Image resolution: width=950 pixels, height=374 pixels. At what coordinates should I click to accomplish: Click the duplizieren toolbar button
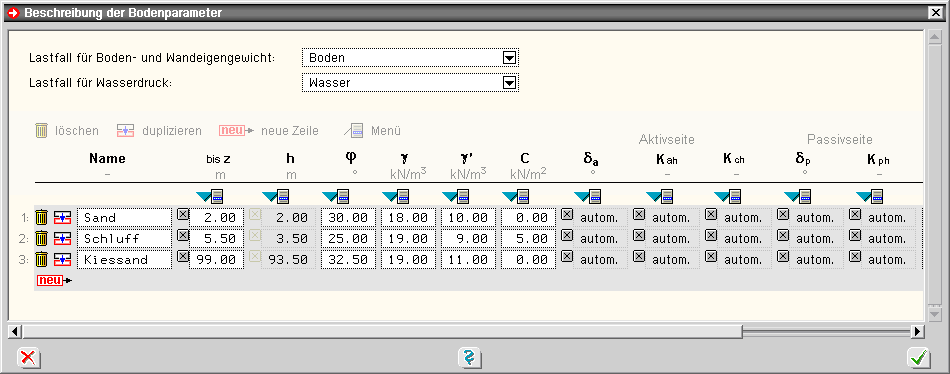pyautogui.click(x=159, y=131)
